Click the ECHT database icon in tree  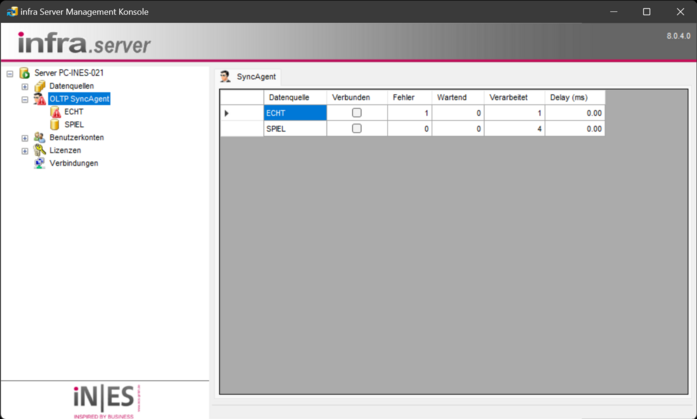[x=55, y=112]
